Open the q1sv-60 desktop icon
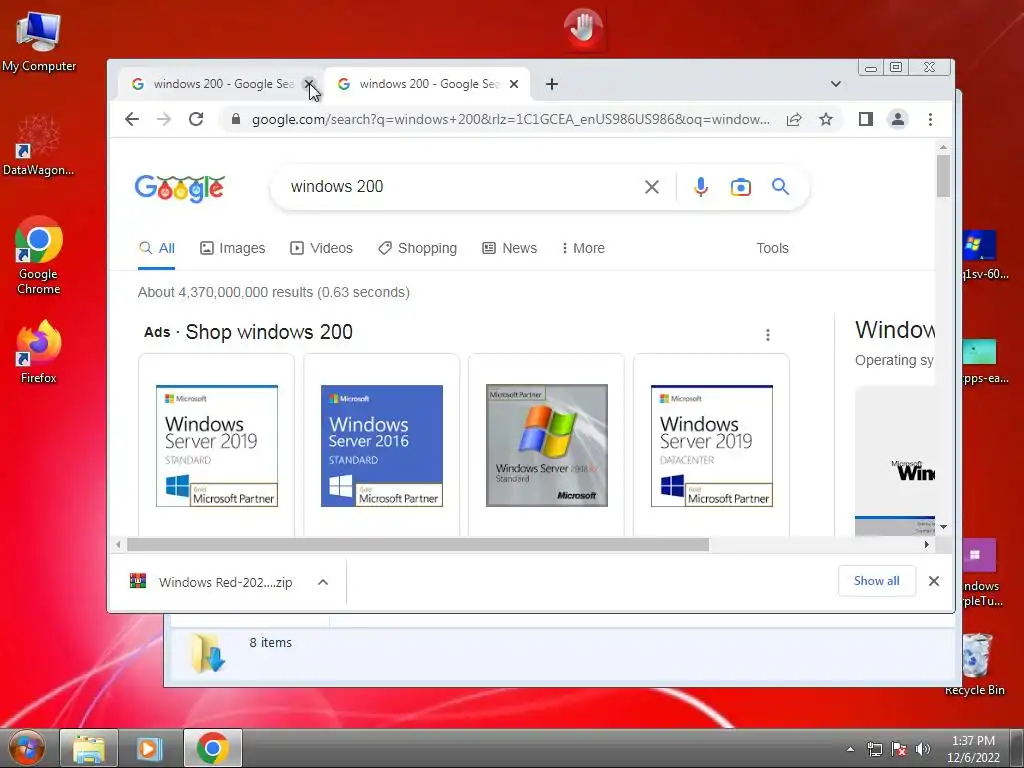Image resolution: width=1024 pixels, height=768 pixels. [985, 255]
